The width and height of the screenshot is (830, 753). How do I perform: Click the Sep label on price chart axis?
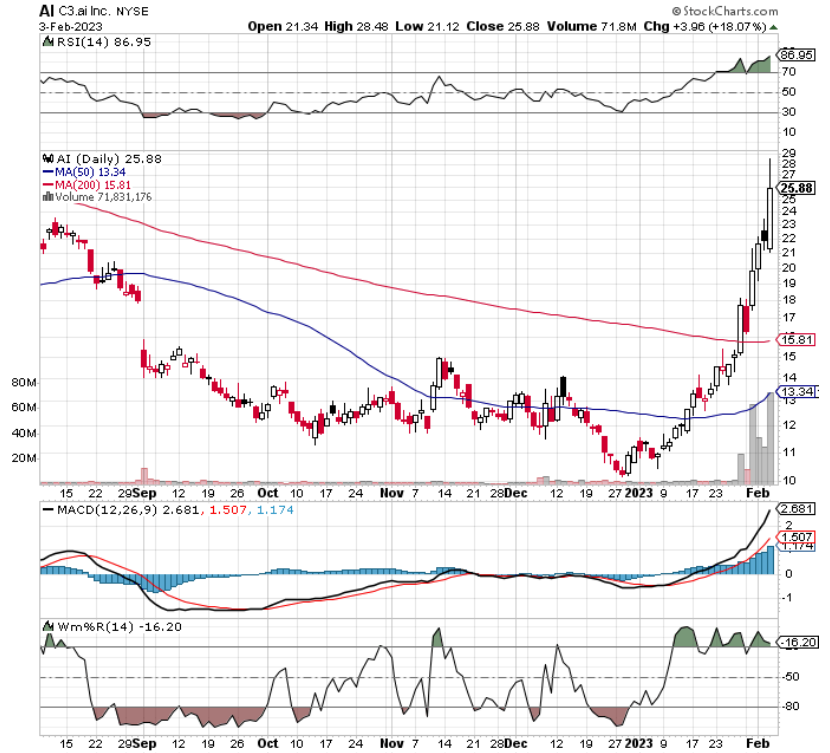(x=145, y=493)
